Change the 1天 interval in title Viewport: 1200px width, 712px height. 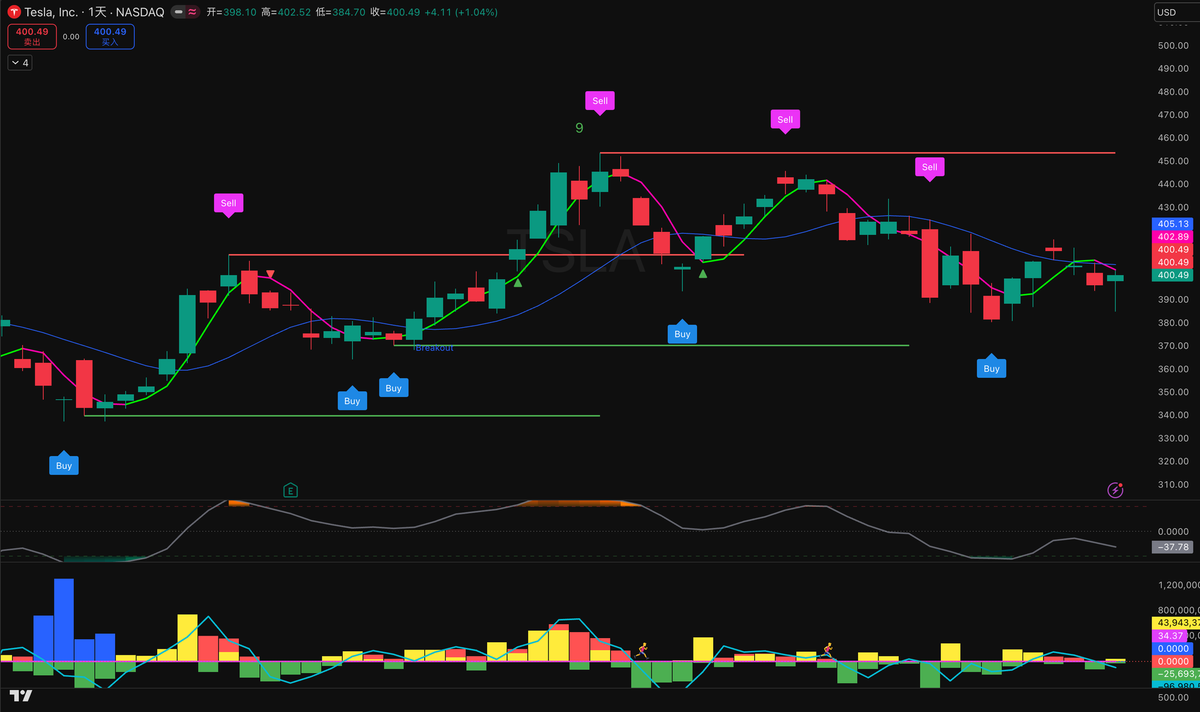[97, 12]
